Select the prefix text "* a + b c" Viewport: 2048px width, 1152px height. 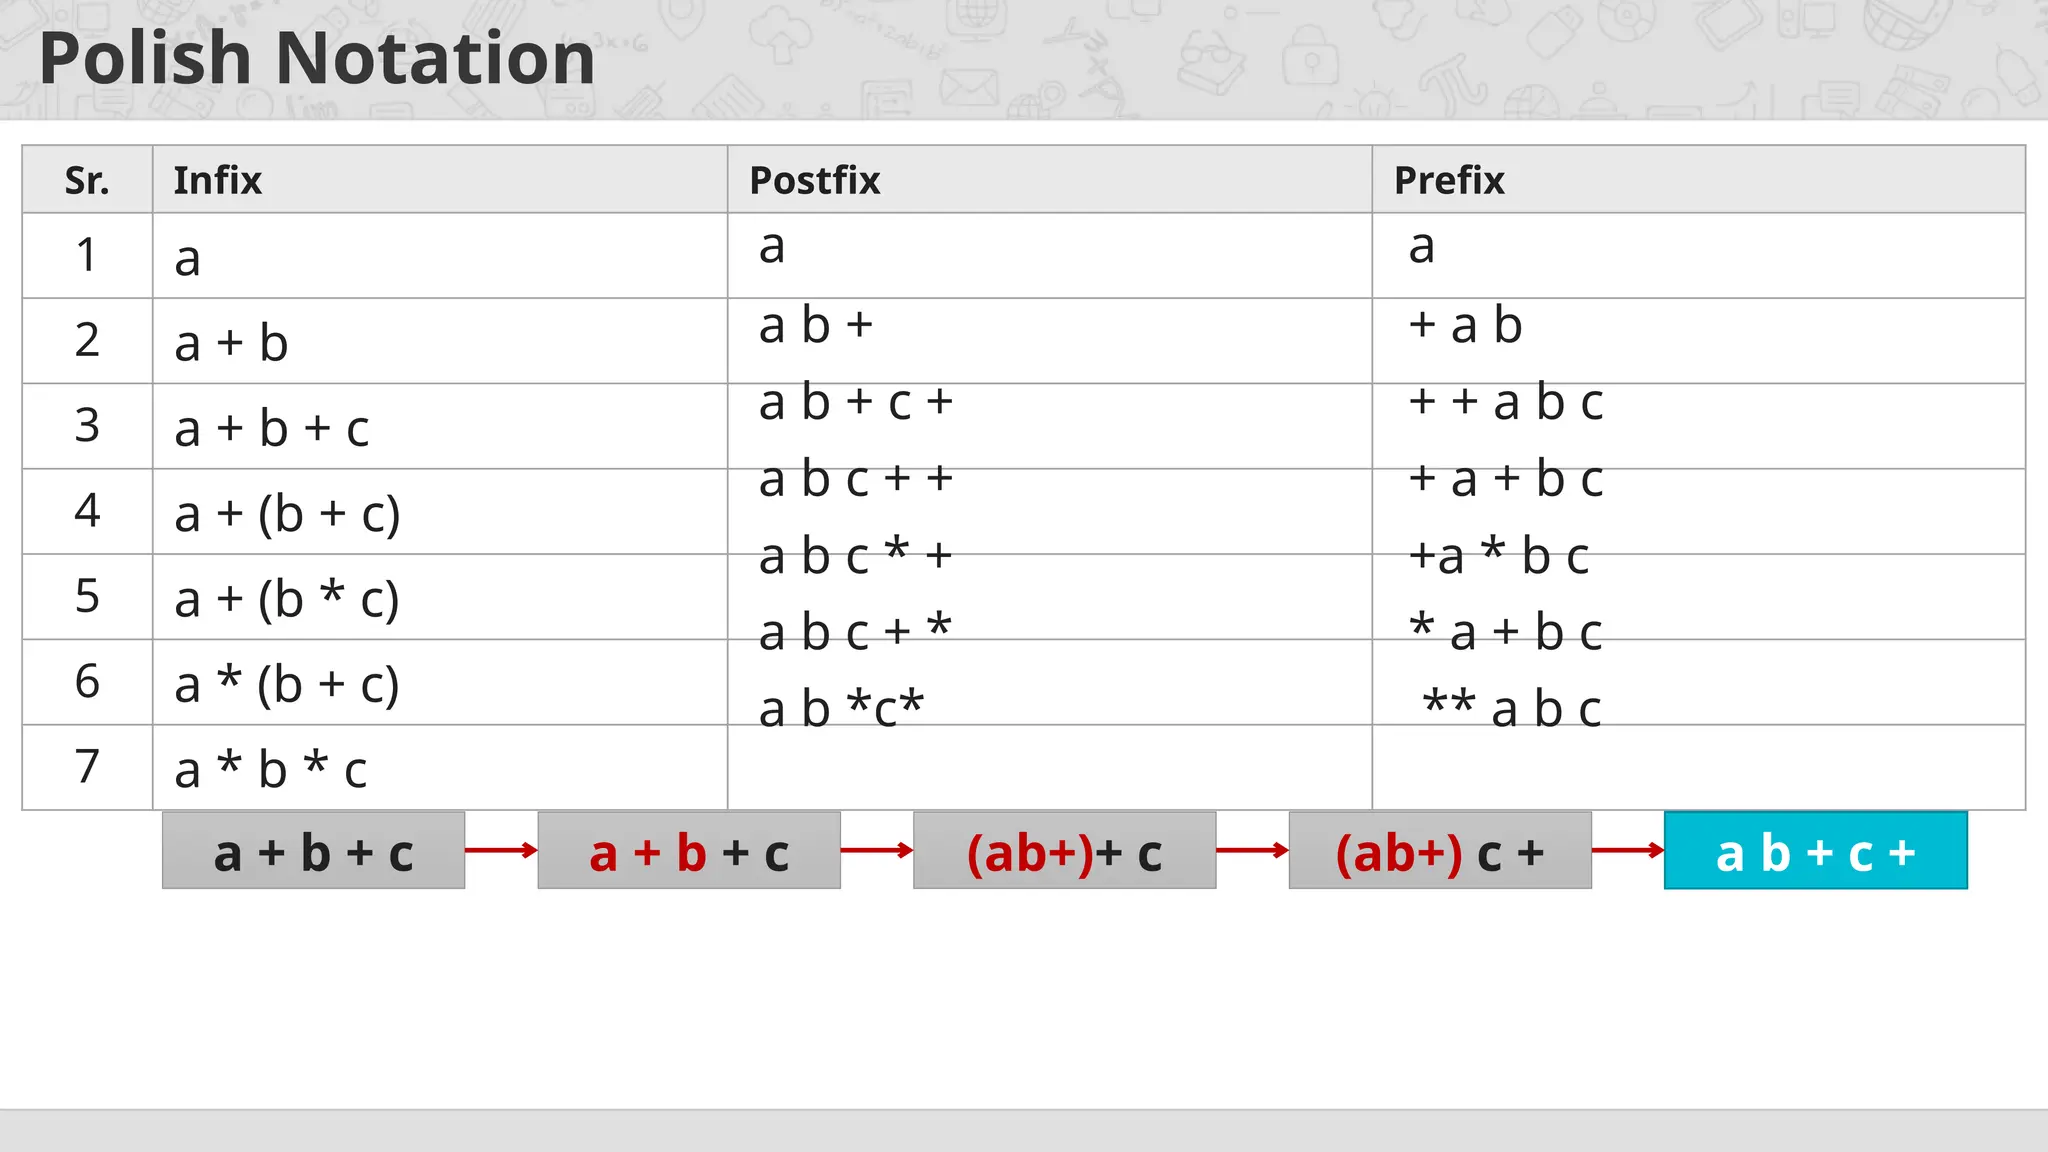click(x=1505, y=632)
